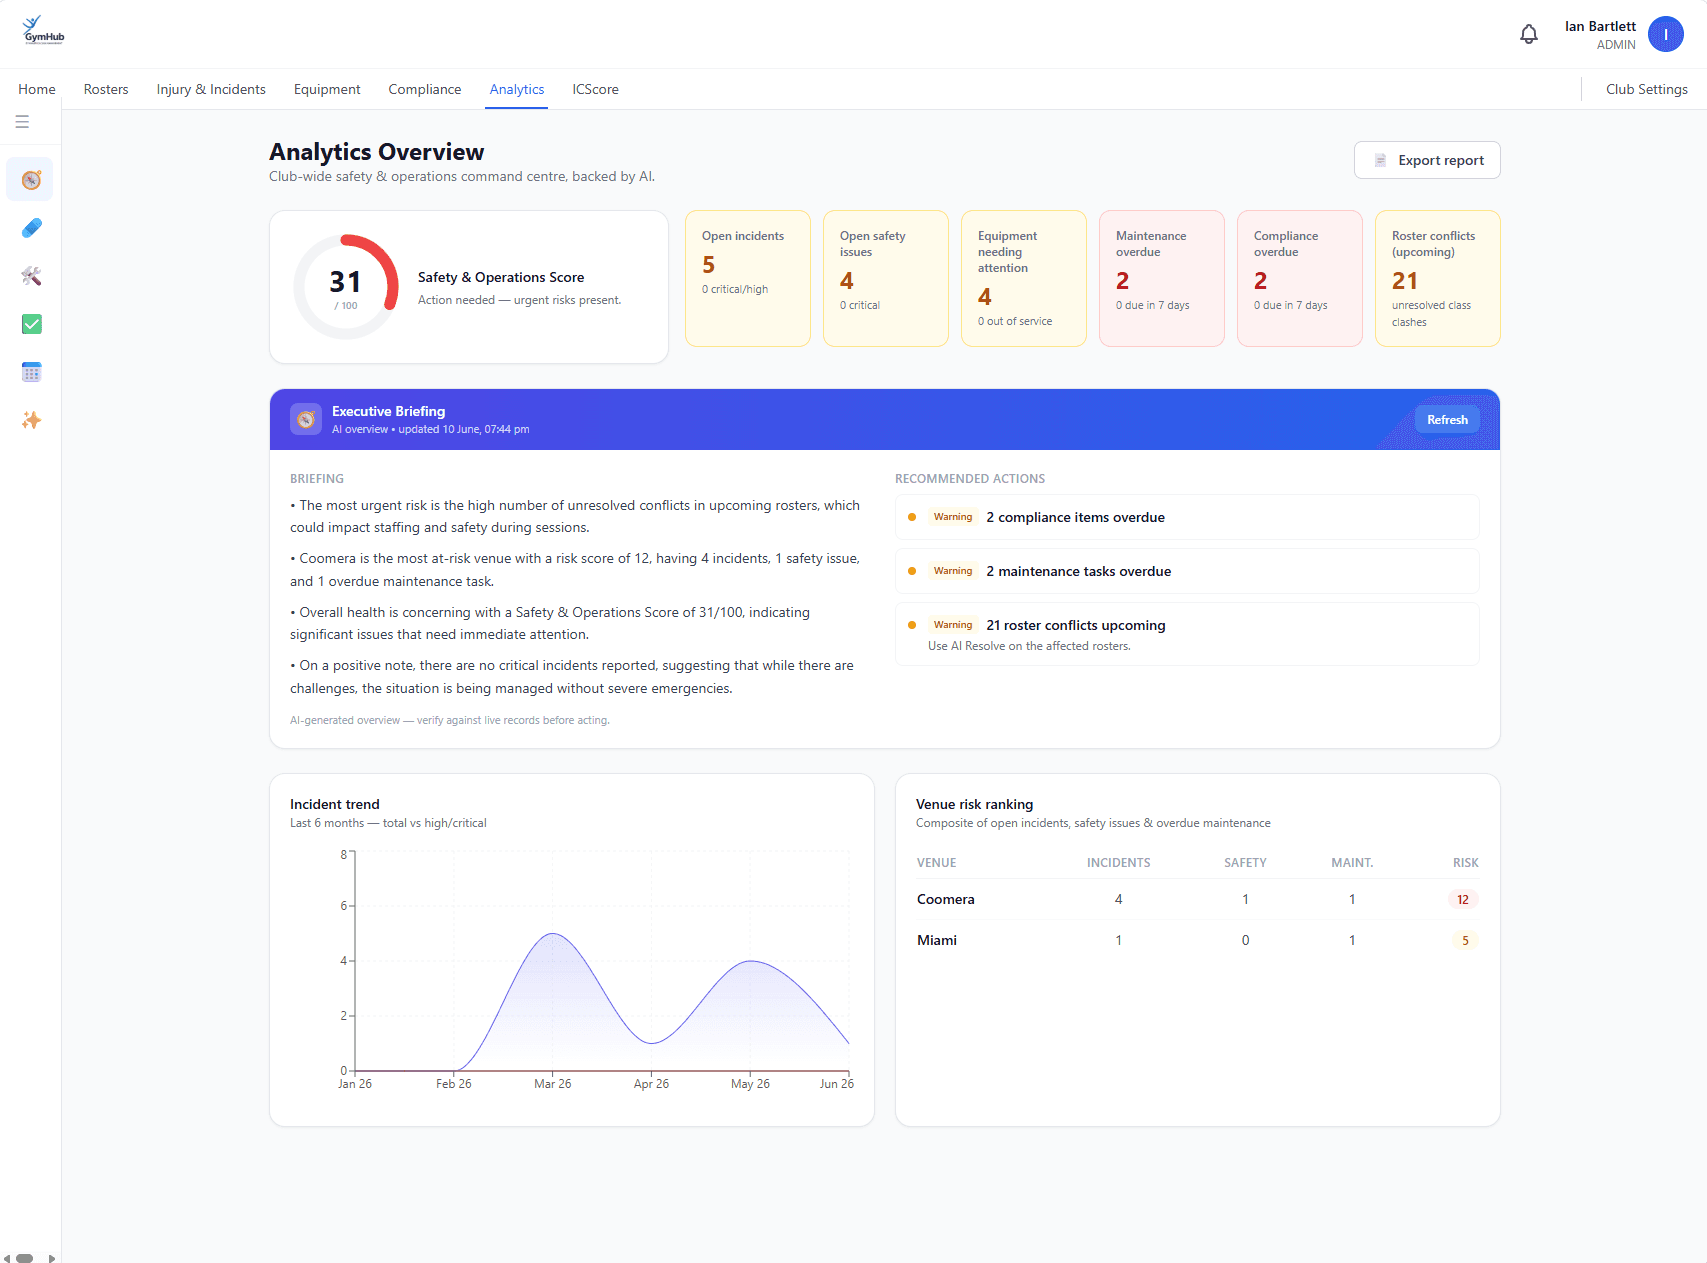Open the compass analytics sidebar icon
This screenshot has width=1707, height=1263.
(31, 180)
